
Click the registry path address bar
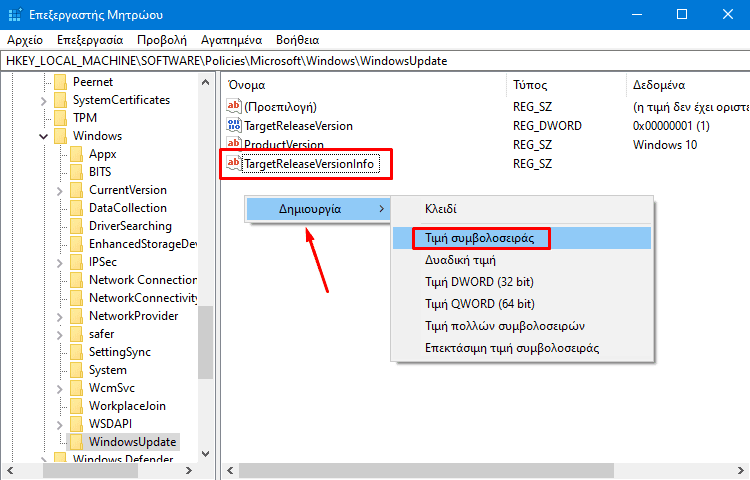(x=375, y=61)
